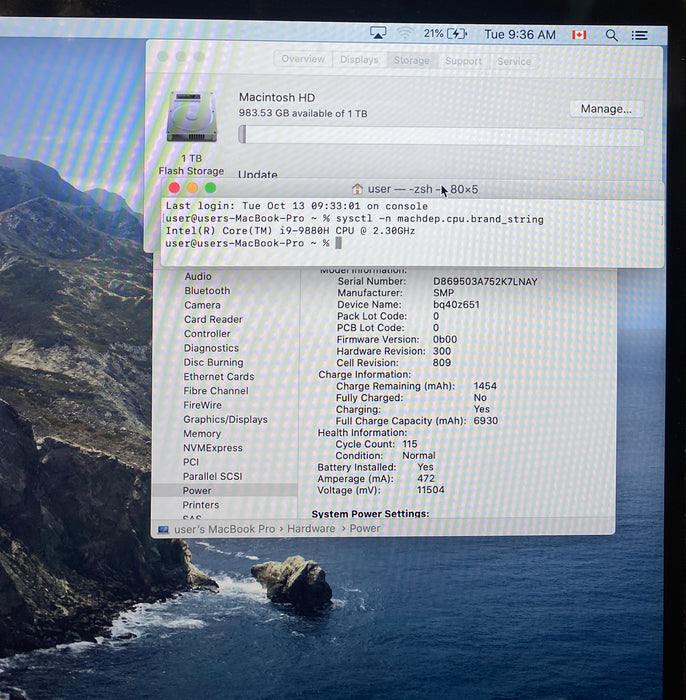Click Hardware in the path bar
The height and width of the screenshot is (700, 686).
(311, 529)
